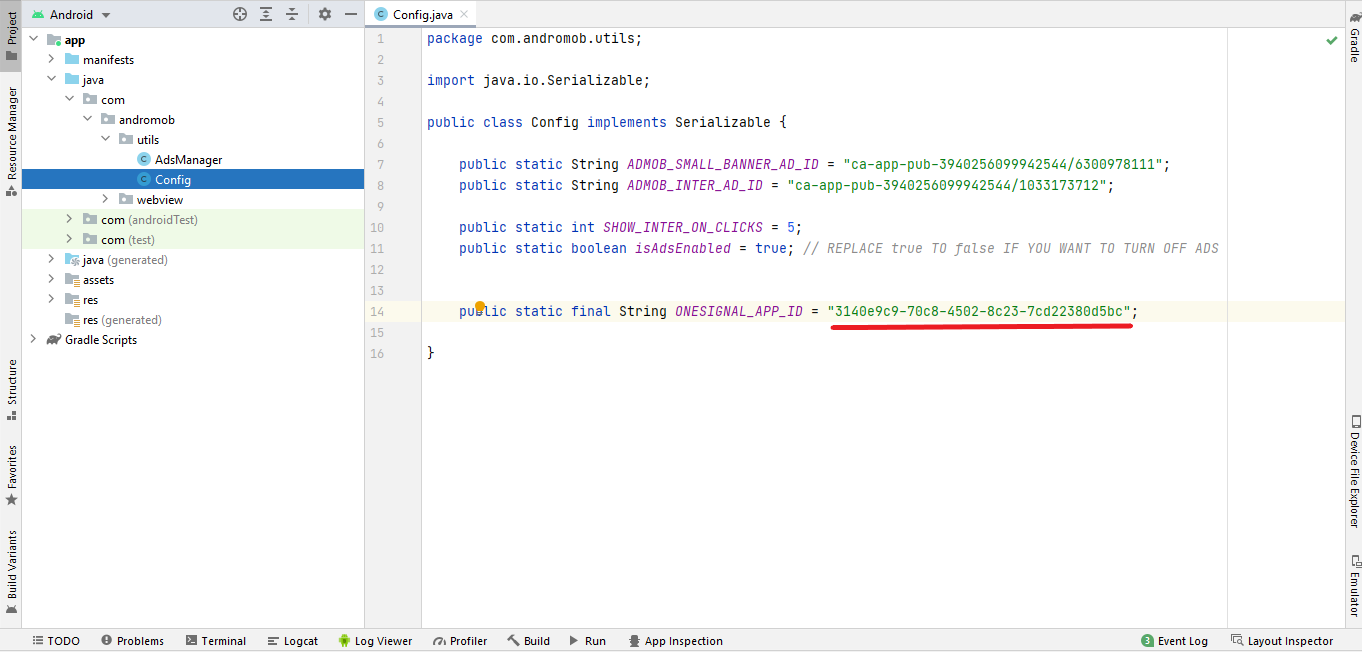
Task: Open Project panel gear settings
Action: coord(325,14)
